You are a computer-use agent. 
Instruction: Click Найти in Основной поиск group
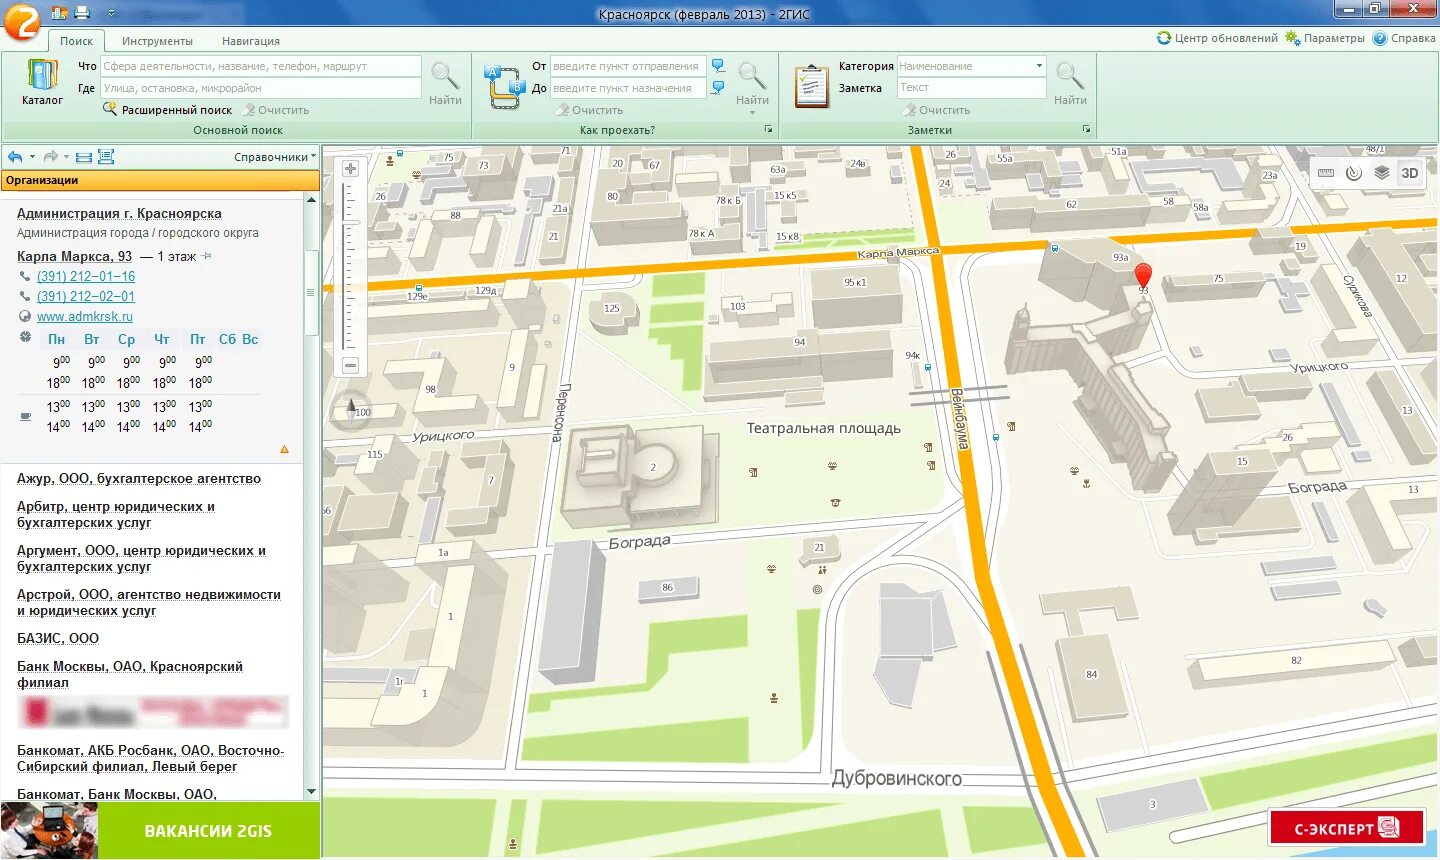coord(445,82)
